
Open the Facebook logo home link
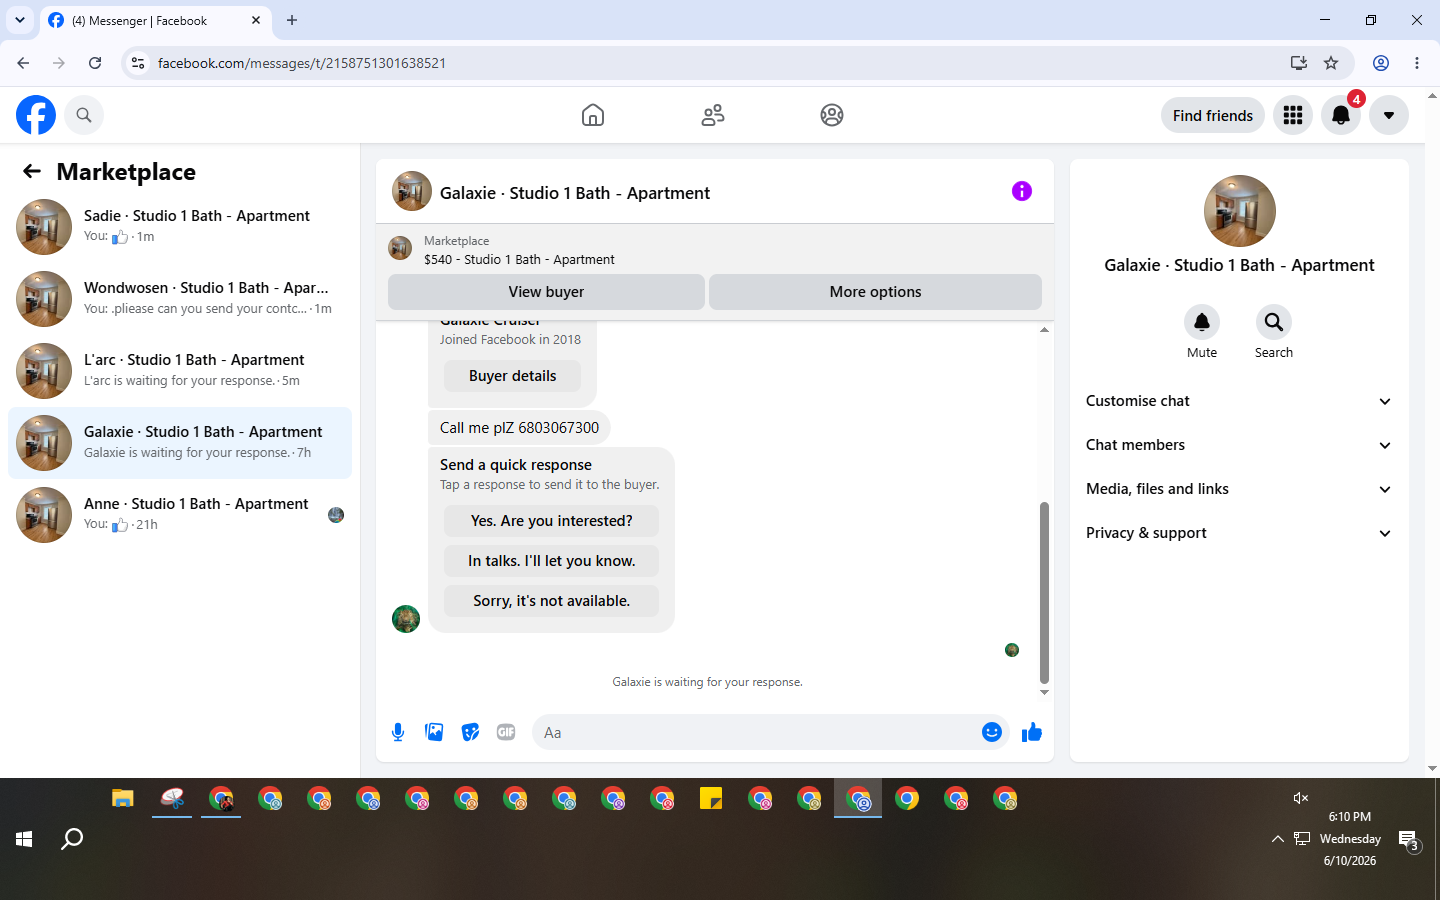click(36, 115)
